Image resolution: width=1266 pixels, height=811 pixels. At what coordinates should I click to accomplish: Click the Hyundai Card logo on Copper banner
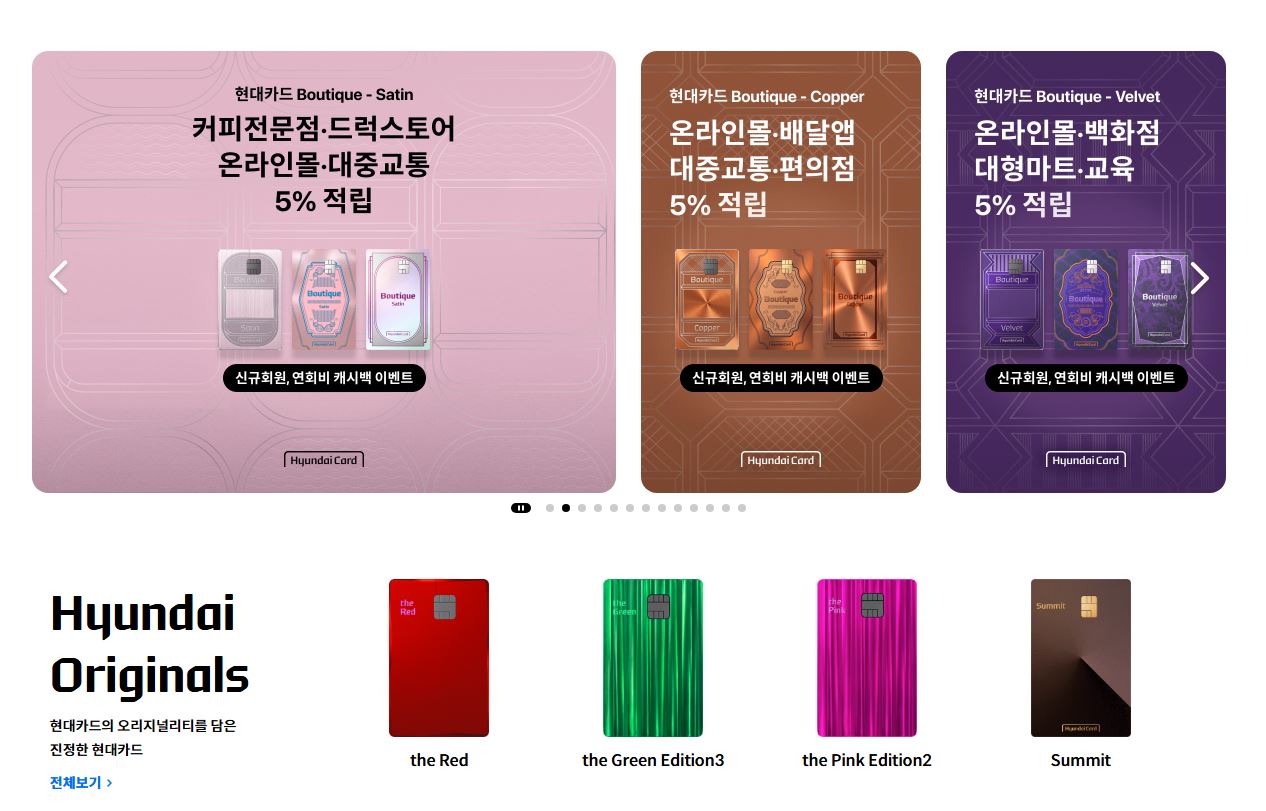[x=781, y=460]
